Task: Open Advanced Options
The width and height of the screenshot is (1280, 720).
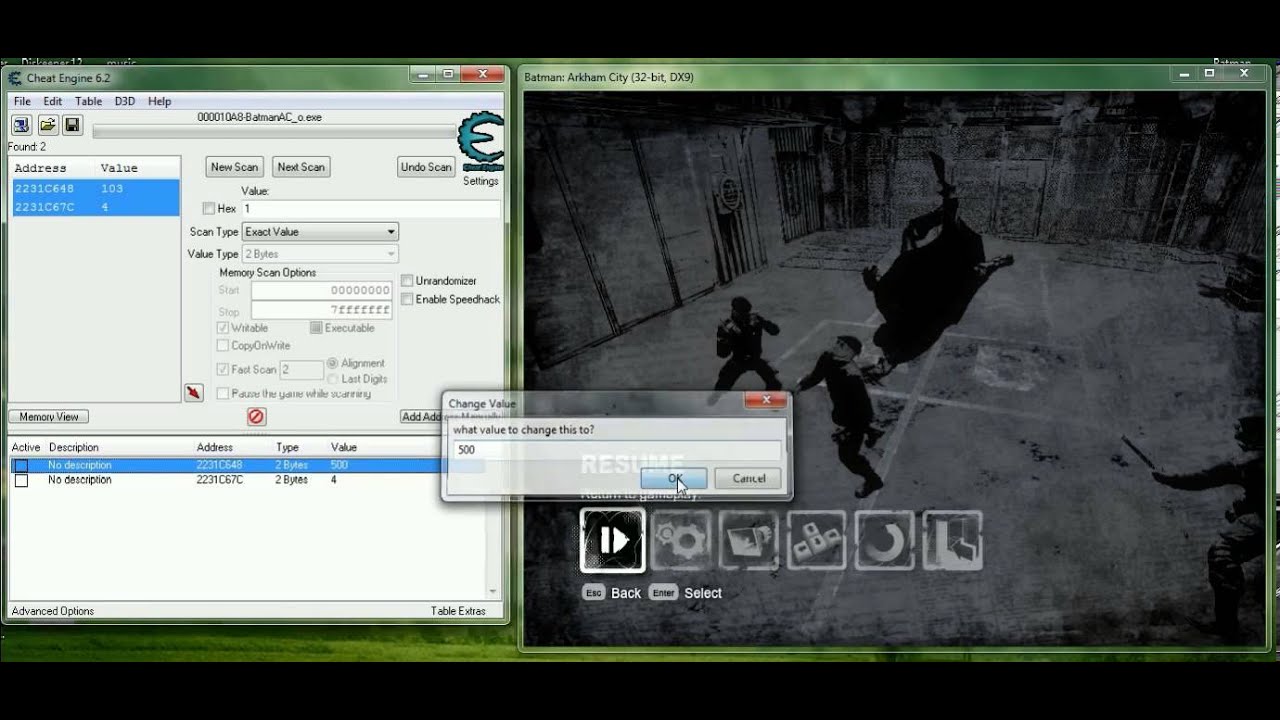Action: pyautogui.click(x=53, y=611)
